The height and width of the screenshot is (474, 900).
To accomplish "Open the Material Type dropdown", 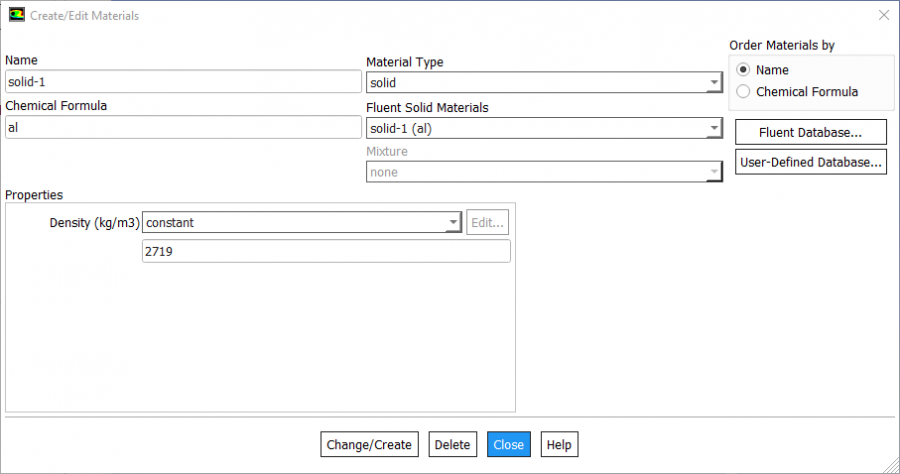I will [544, 83].
